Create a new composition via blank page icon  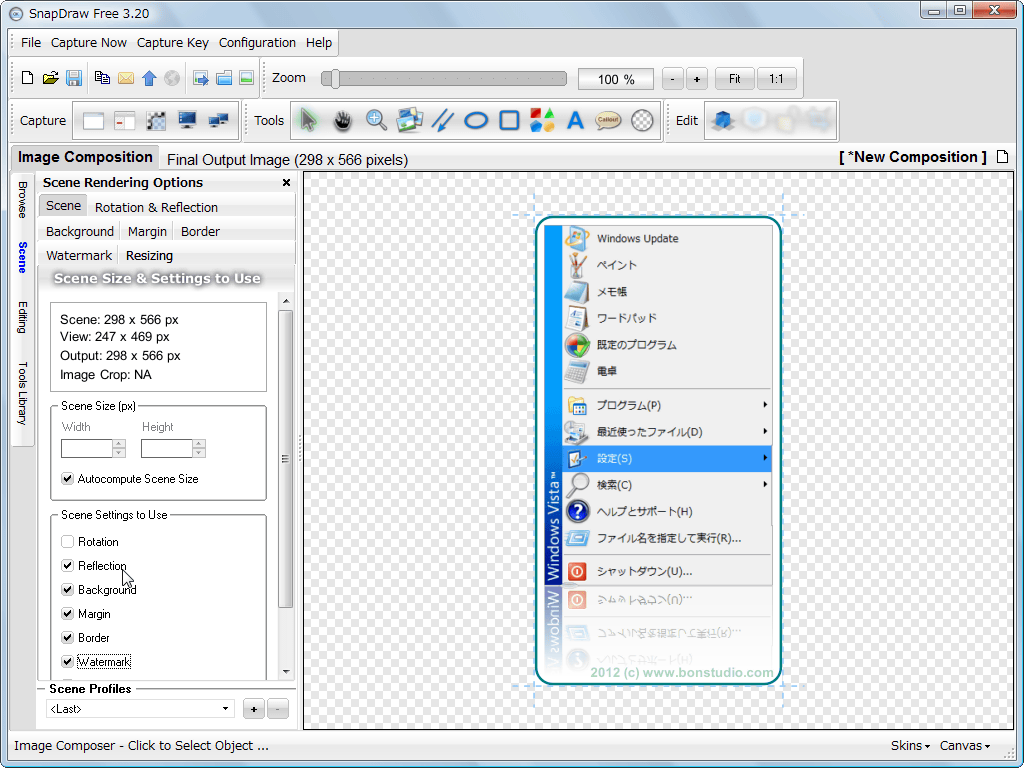tap(27, 78)
